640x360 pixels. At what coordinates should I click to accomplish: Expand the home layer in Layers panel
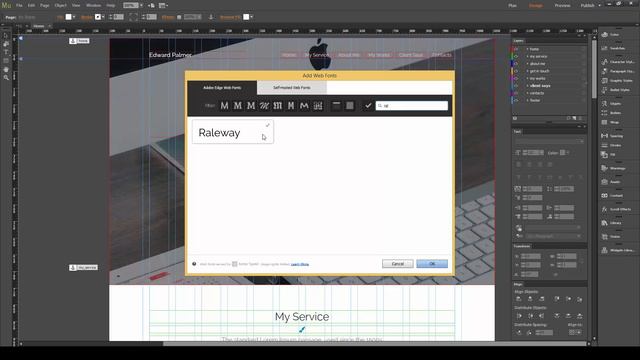coord(527,49)
